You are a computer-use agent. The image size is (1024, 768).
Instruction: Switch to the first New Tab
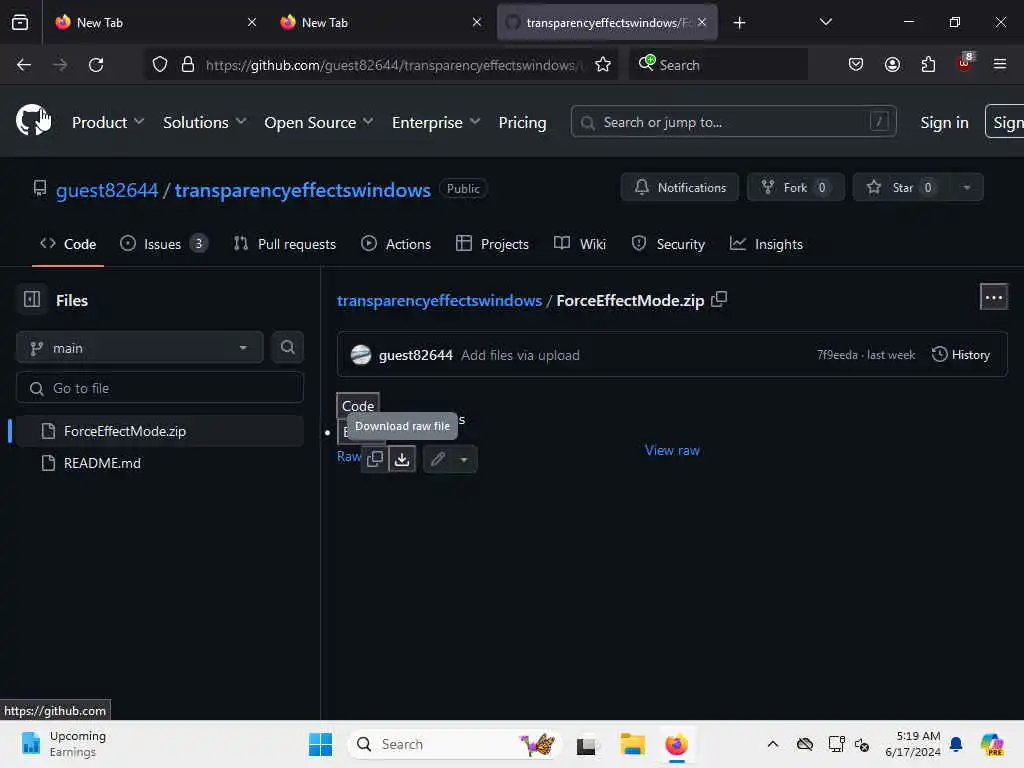pos(155,23)
